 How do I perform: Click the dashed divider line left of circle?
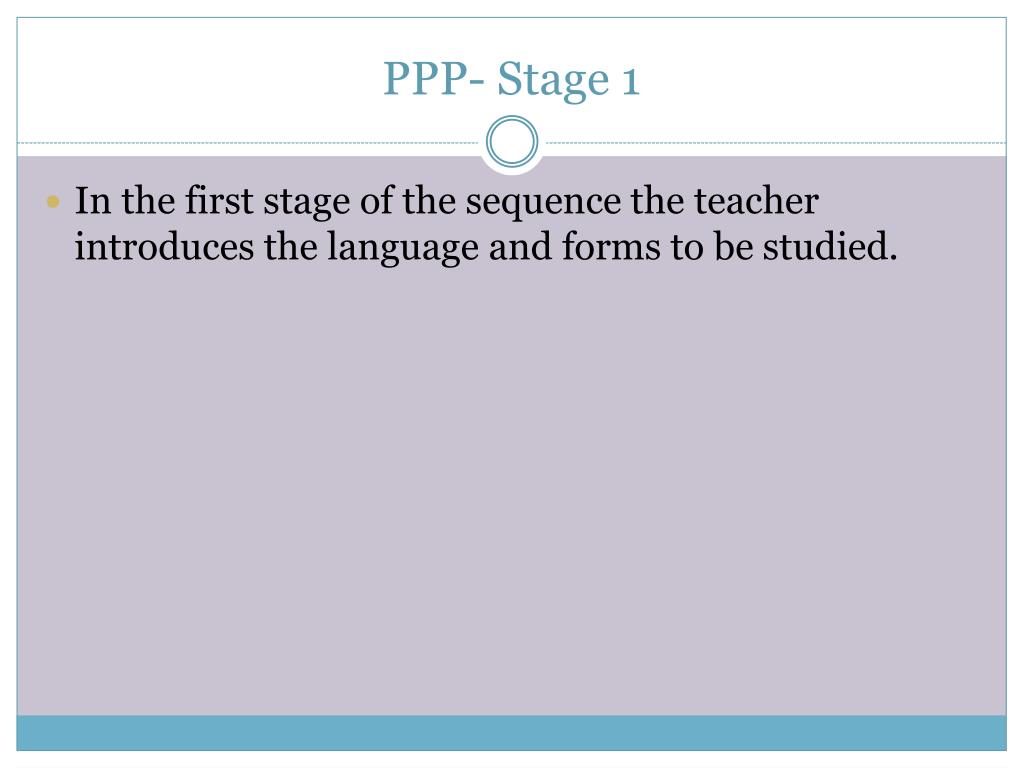(x=248, y=142)
